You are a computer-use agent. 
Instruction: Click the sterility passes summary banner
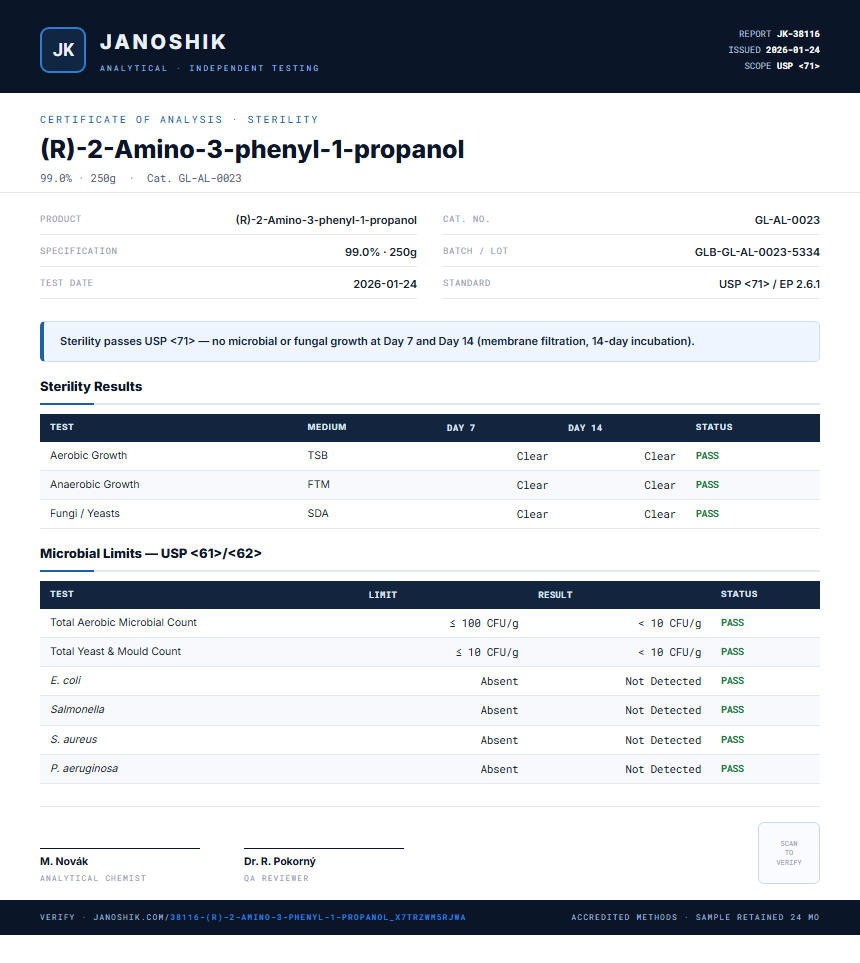click(429, 341)
